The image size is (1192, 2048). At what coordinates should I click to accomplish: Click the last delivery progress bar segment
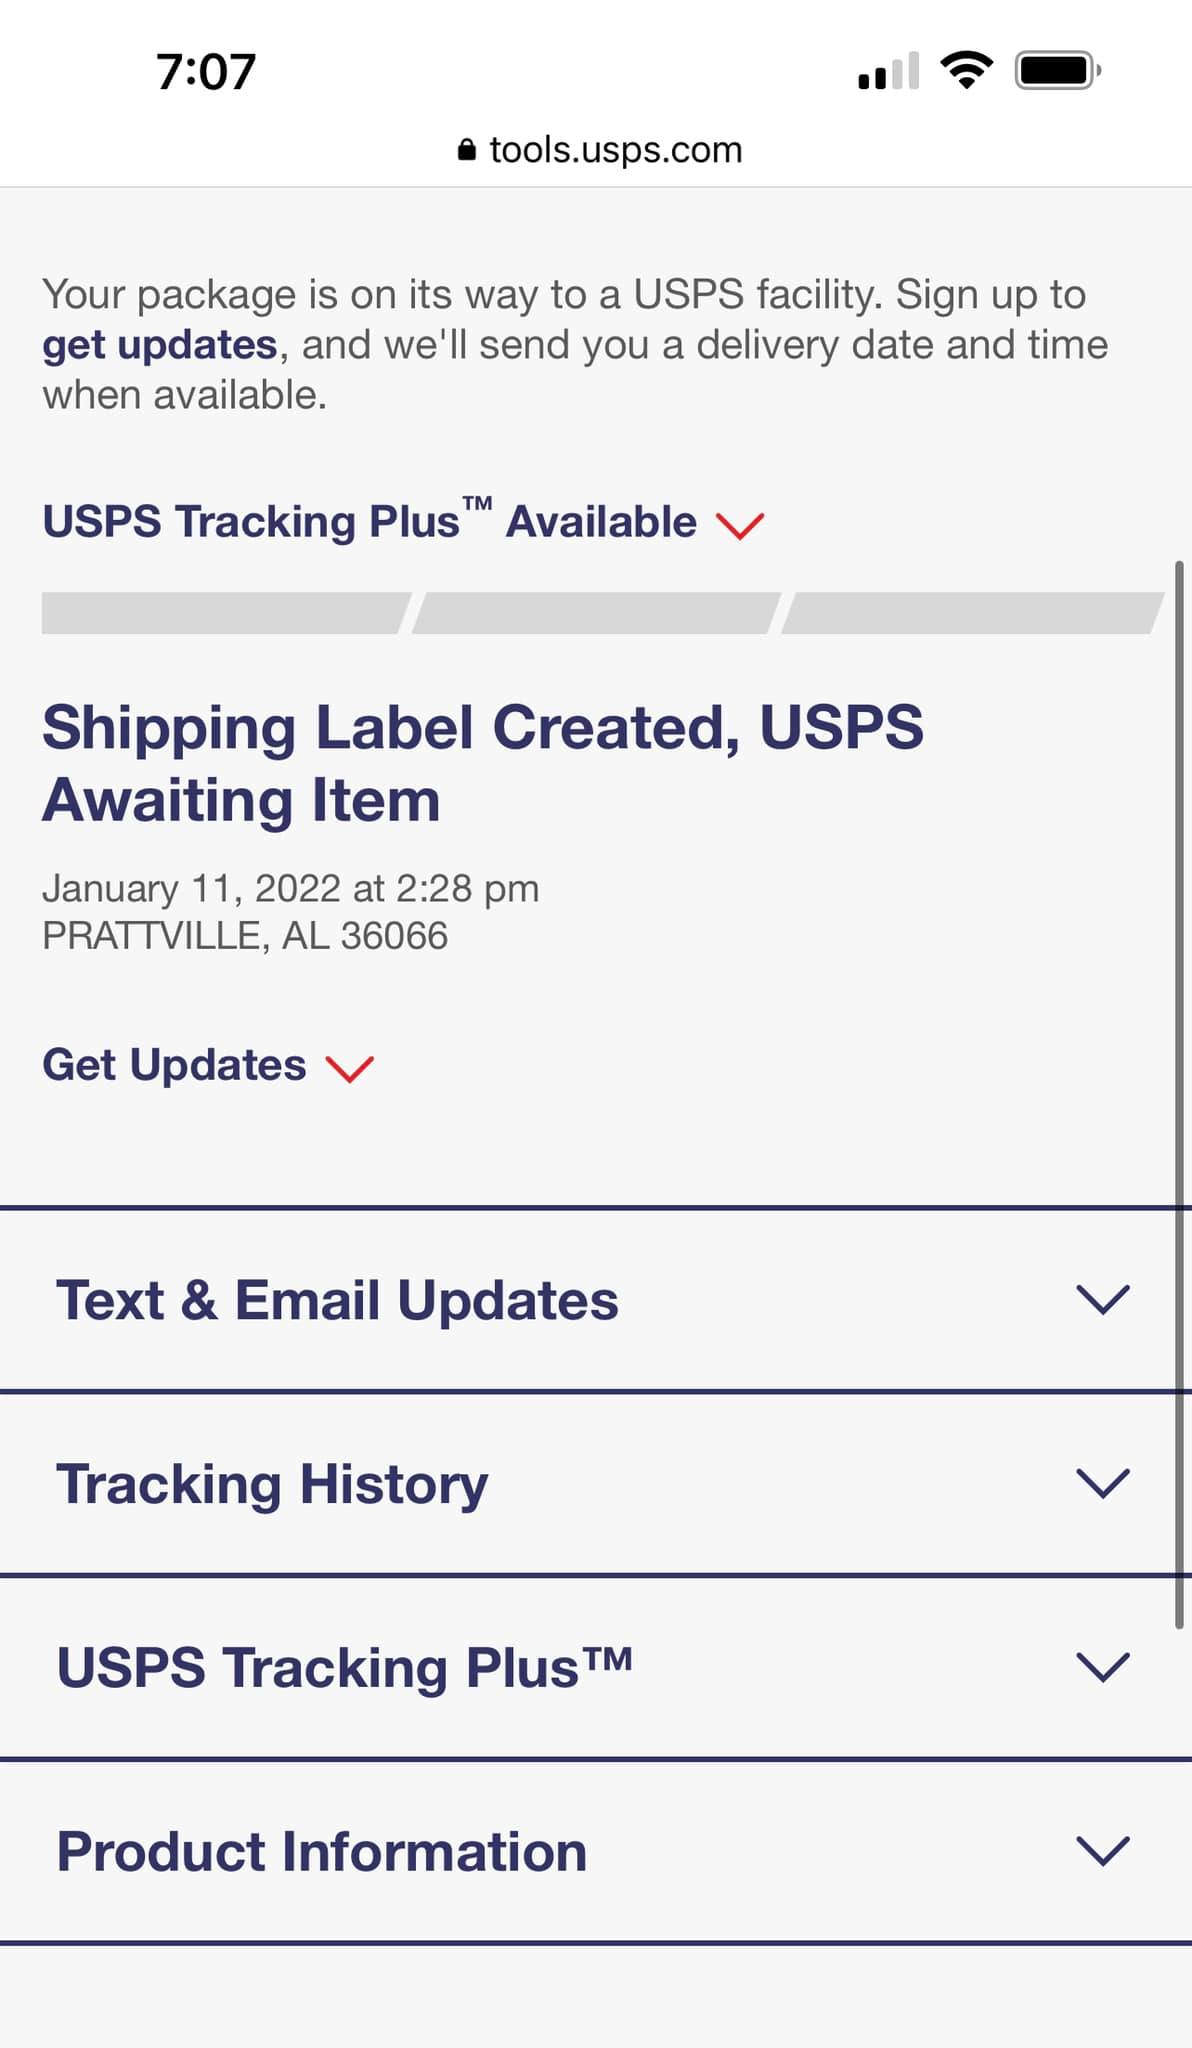point(973,613)
